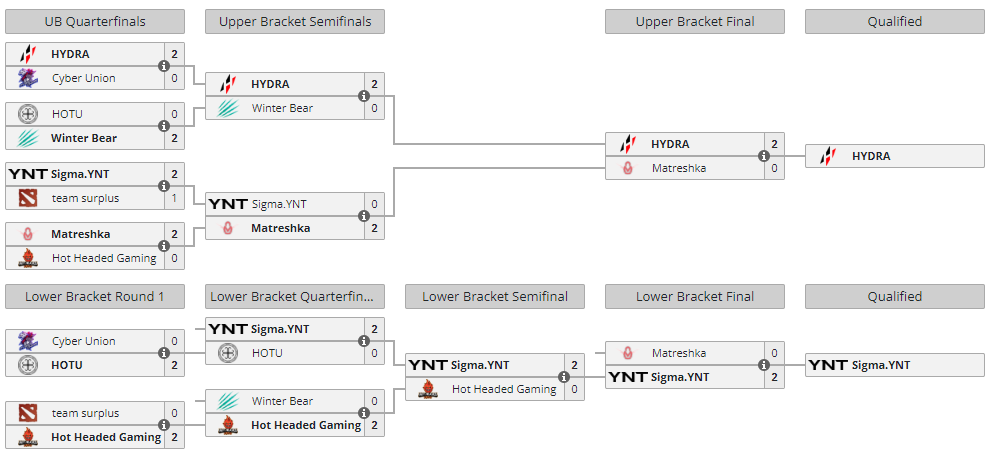Click the Lower Bracket Quarterfinals header
The width and height of the screenshot is (996, 454).
[x=295, y=296]
